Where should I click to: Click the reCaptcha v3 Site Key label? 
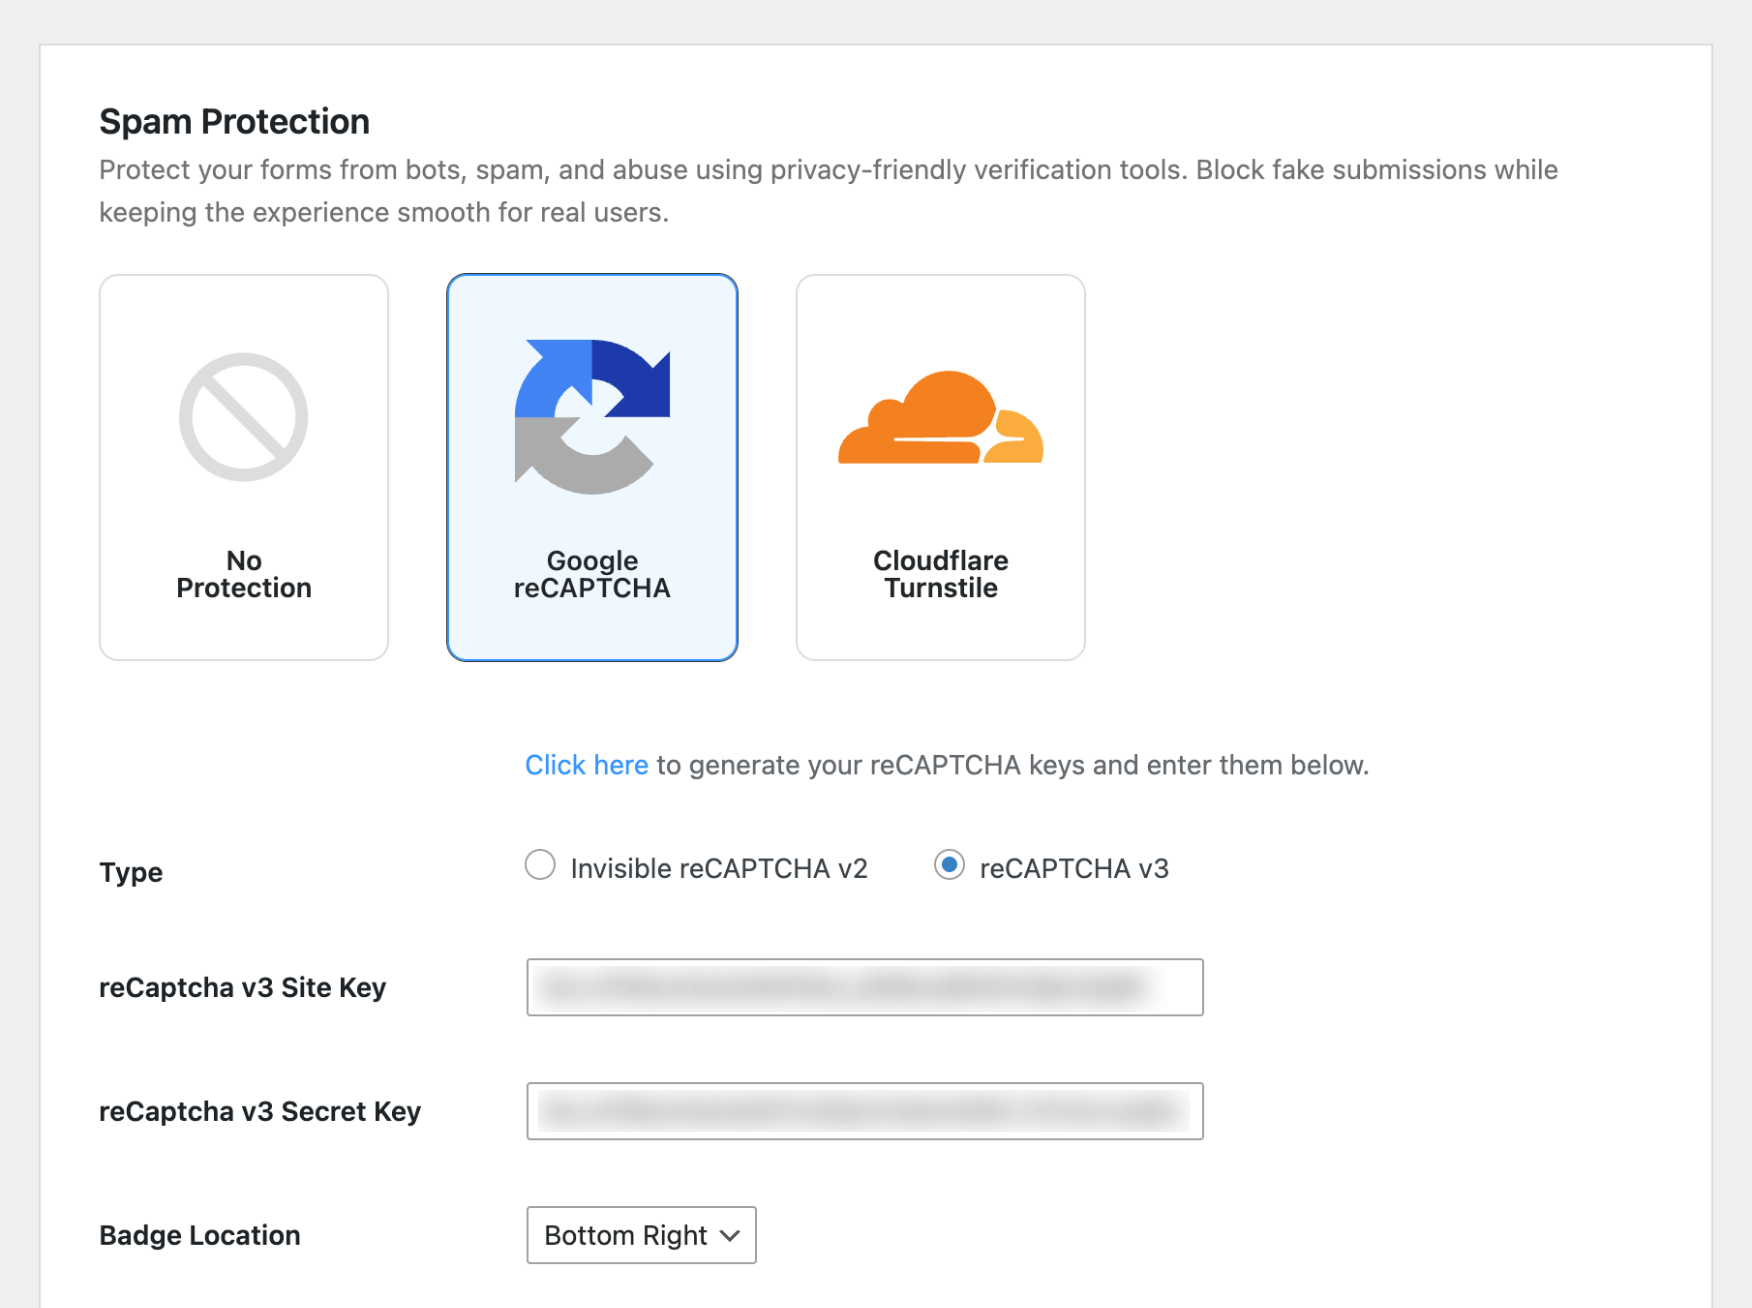point(242,987)
